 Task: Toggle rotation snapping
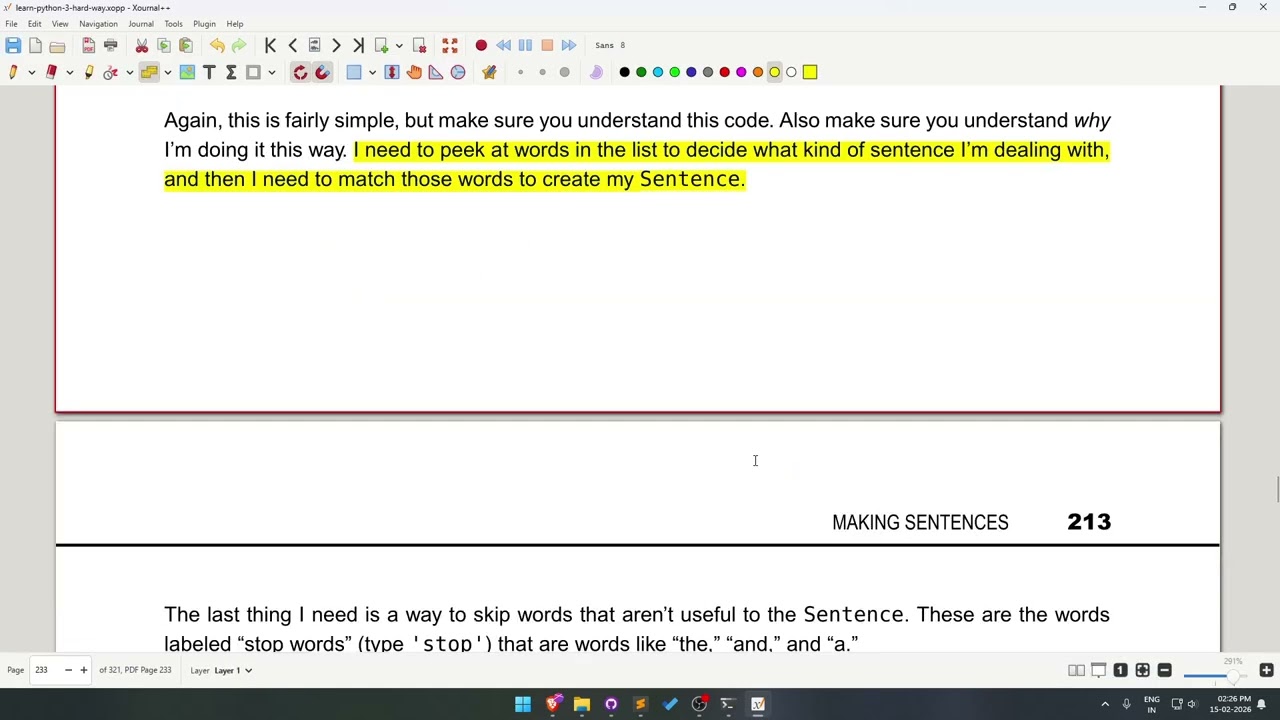pyautogui.click(x=300, y=72)
